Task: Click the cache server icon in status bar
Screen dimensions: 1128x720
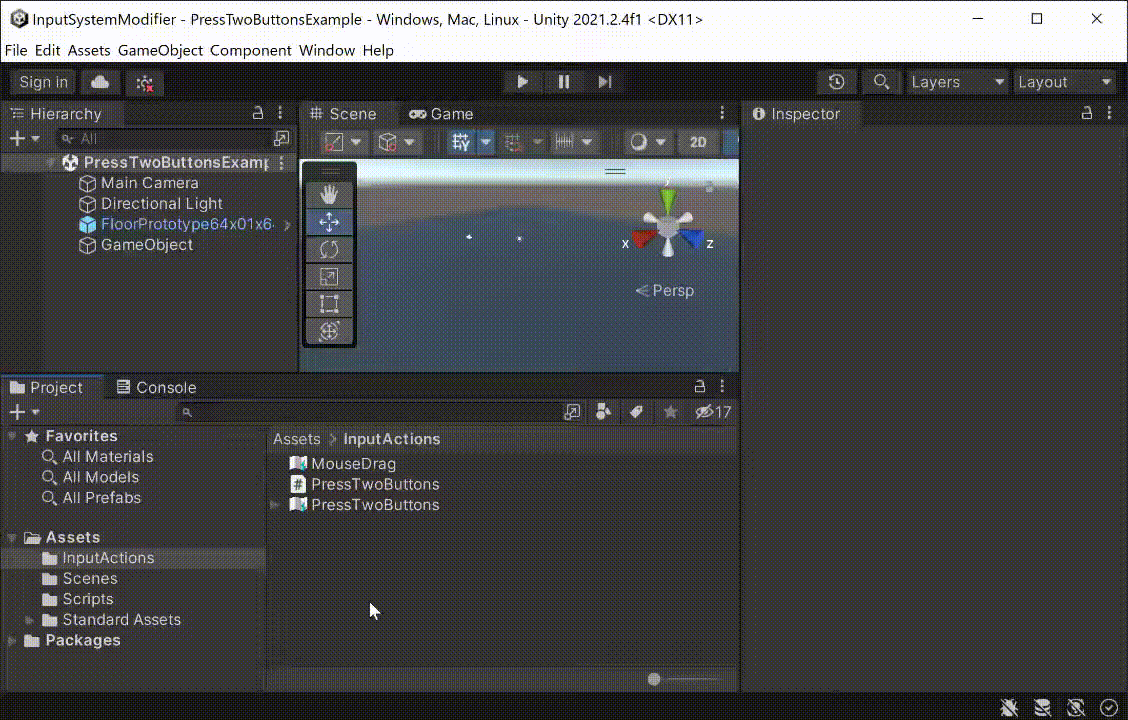Action: 1042,707
